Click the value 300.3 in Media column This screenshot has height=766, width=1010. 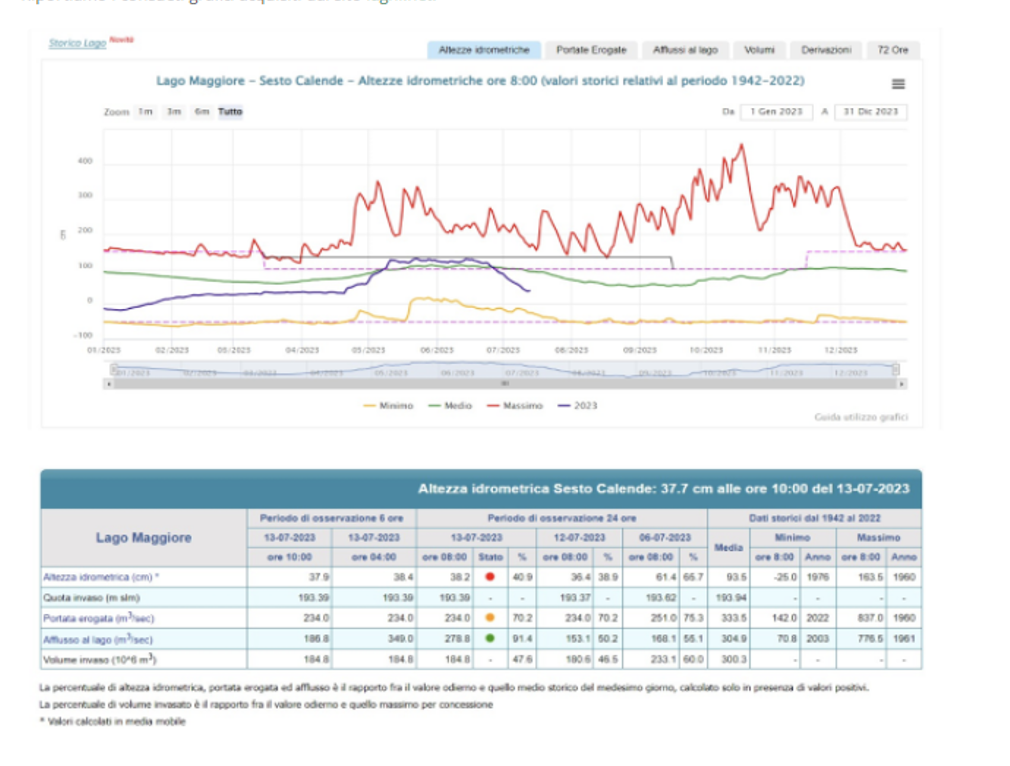734,660
